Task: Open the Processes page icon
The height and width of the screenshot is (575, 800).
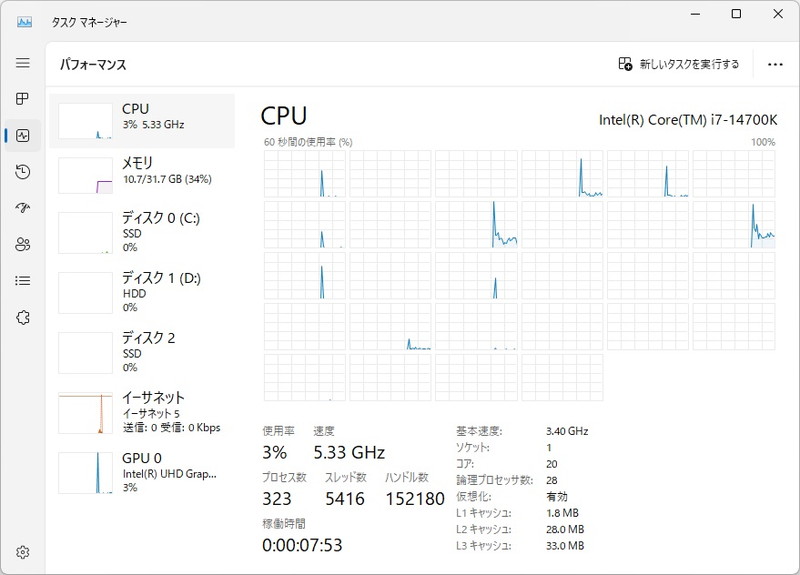Action: pyautogui.click(x=23, y=99)
